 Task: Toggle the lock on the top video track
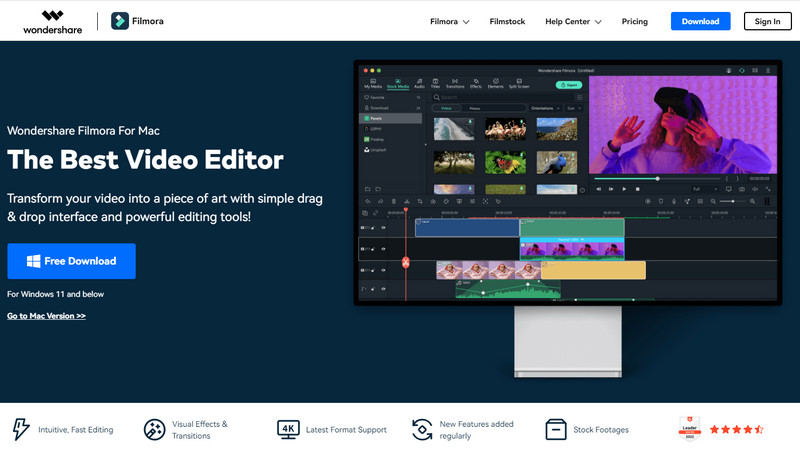click(x=373, y=228)
